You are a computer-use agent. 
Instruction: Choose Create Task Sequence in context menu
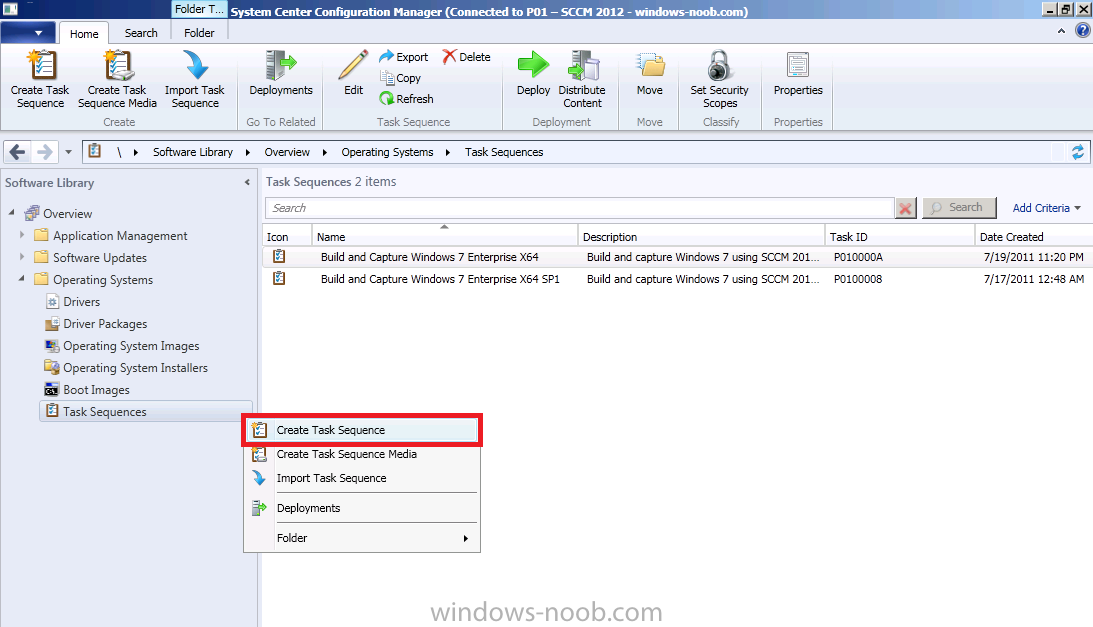[362, 430]
